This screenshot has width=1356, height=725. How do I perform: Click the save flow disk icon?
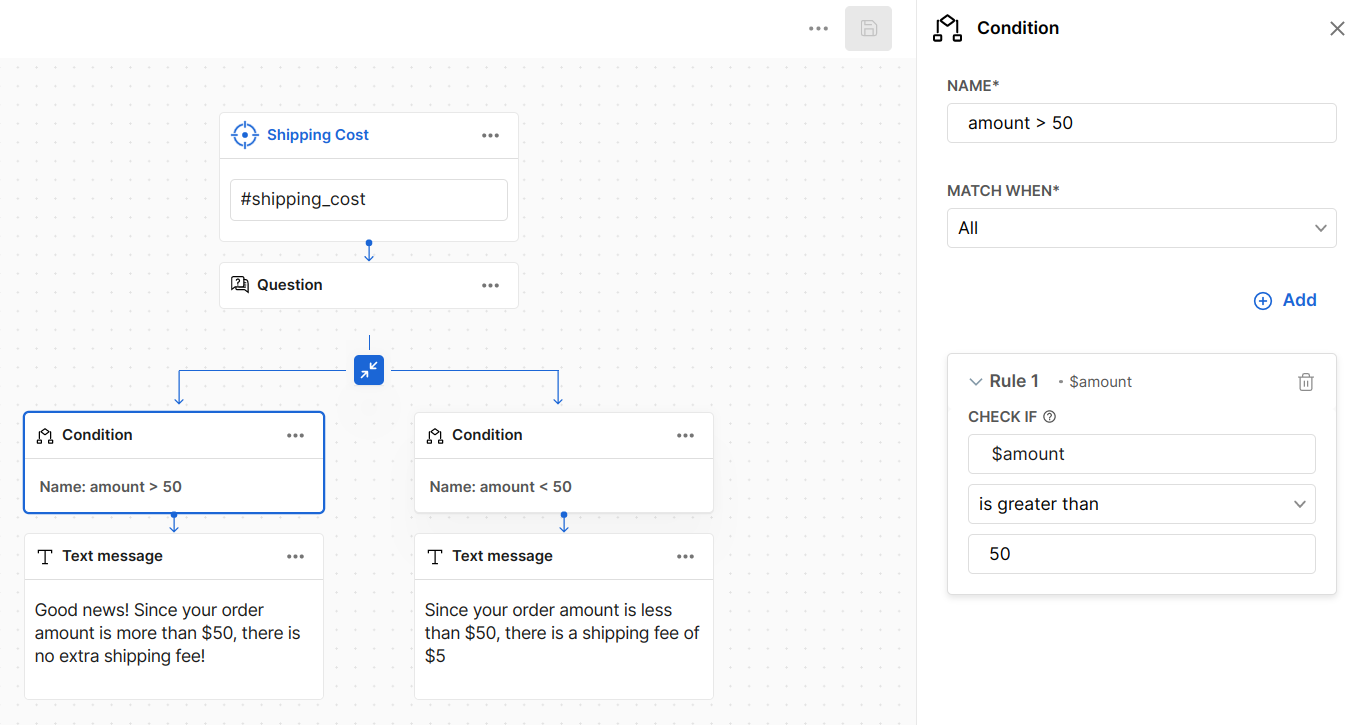868,29
